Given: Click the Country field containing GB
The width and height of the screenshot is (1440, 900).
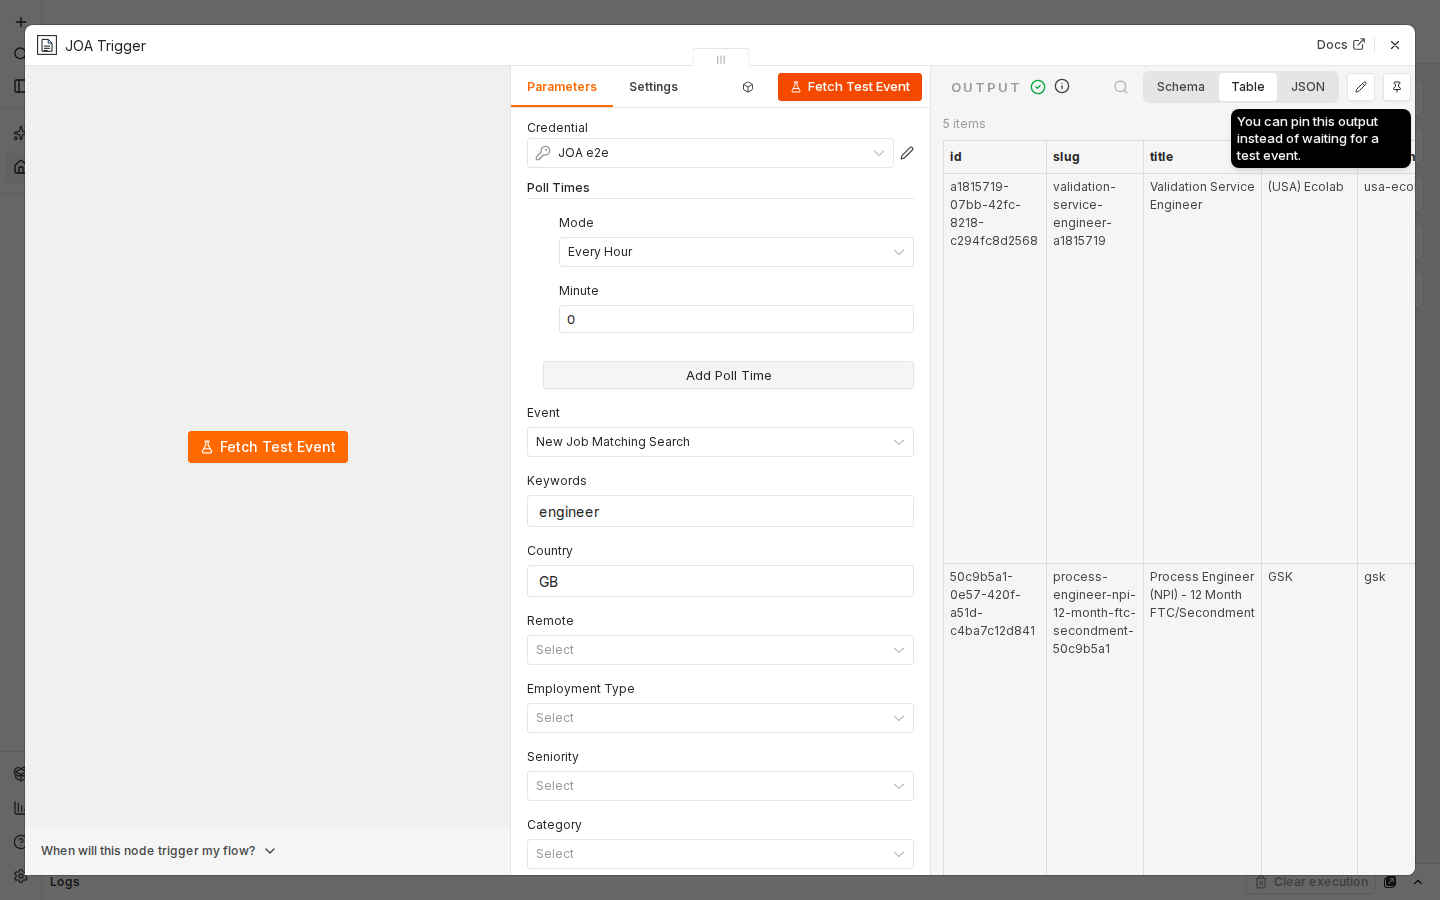Looking at the screenshot, I should pos(720,581).
